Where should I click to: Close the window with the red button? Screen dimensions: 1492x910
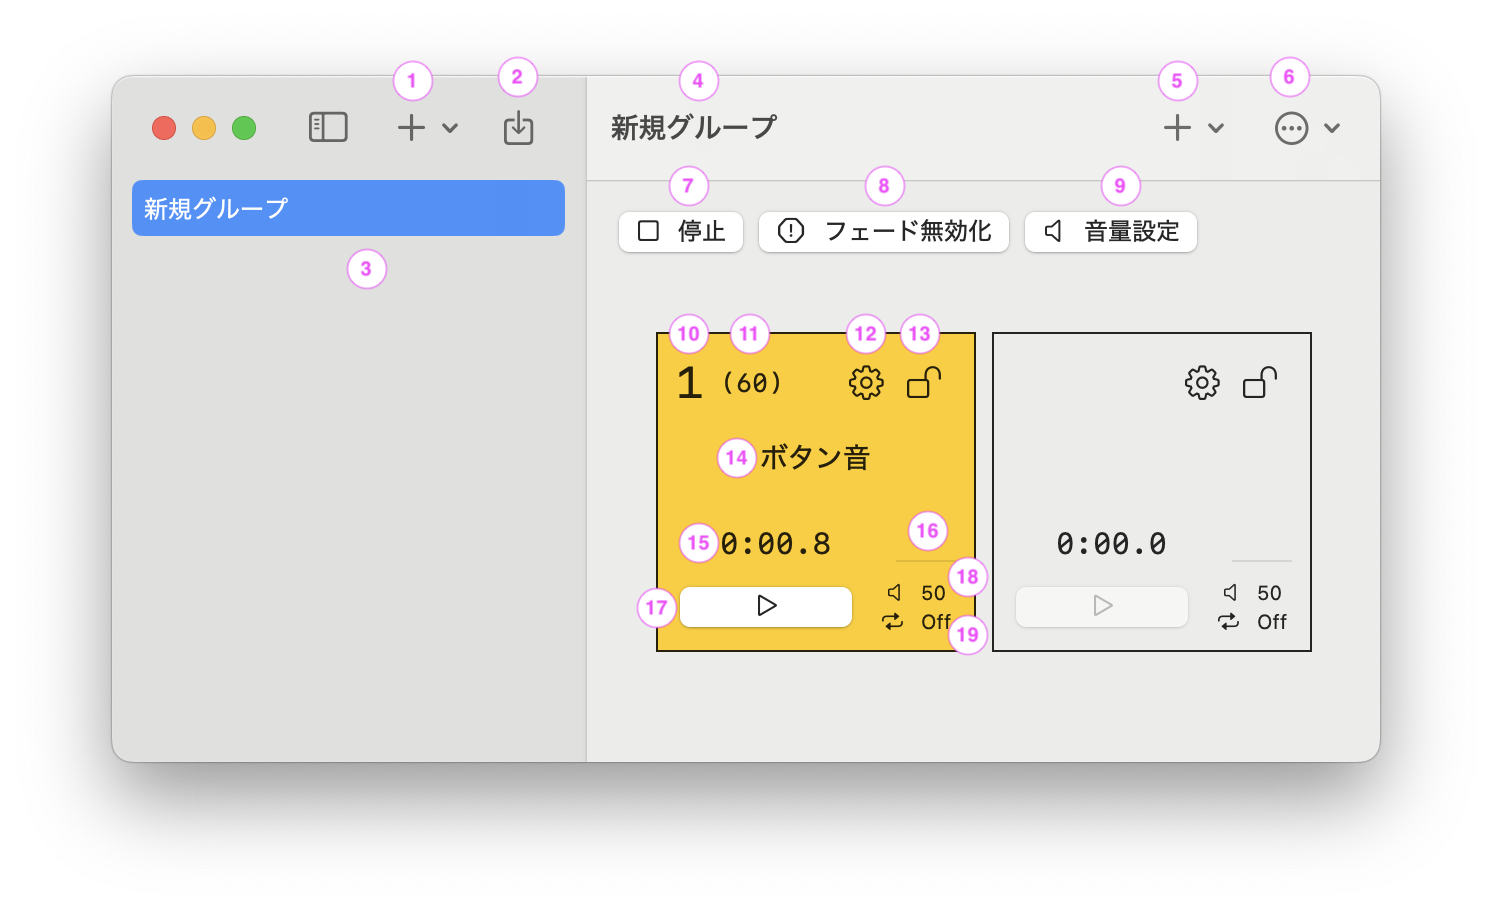click(164, 128)
